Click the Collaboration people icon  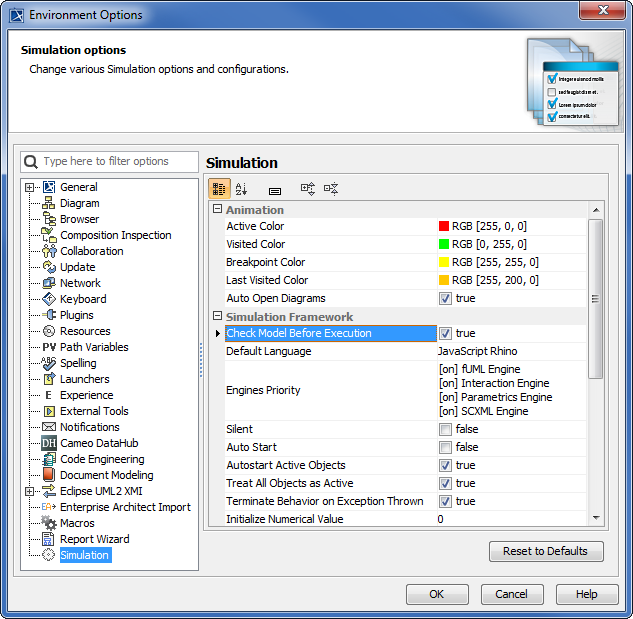tap(49, 251)
